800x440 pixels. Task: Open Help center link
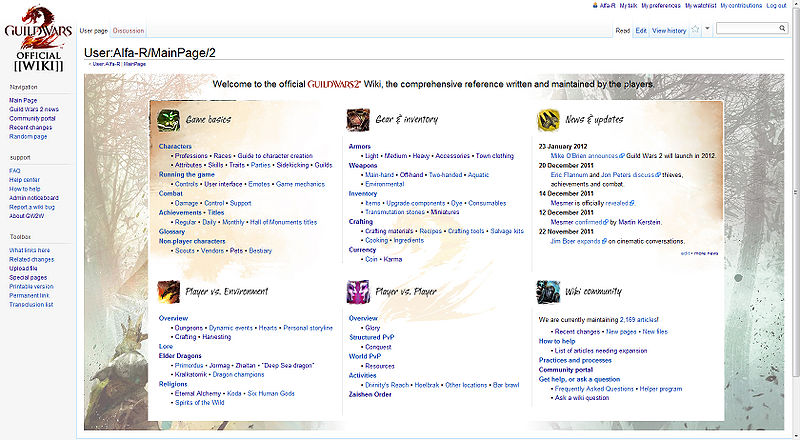(24, 180)
